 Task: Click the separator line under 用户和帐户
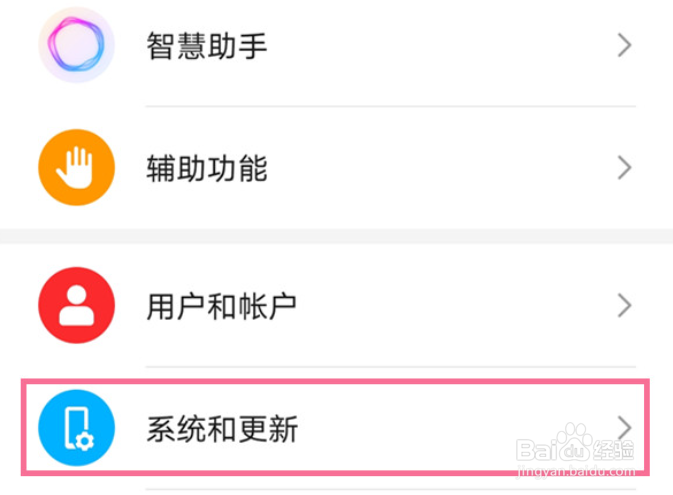coord(391,367)
